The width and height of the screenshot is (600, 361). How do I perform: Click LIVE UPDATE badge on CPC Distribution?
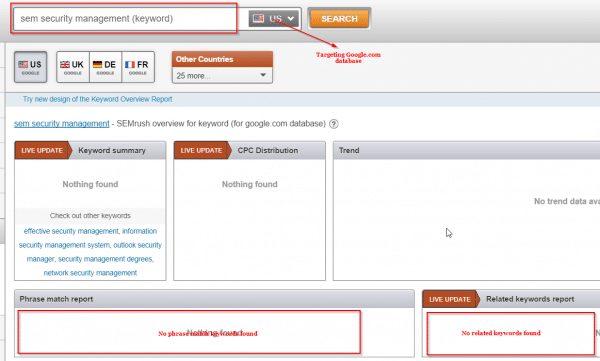[x=202, y=150]
